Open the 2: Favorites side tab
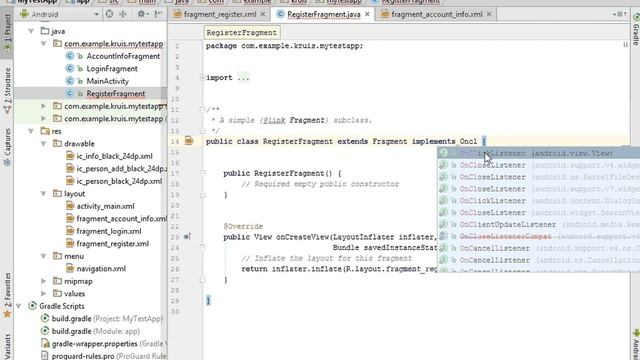Screen dimensions: 640x360 (x=7, y=295)
